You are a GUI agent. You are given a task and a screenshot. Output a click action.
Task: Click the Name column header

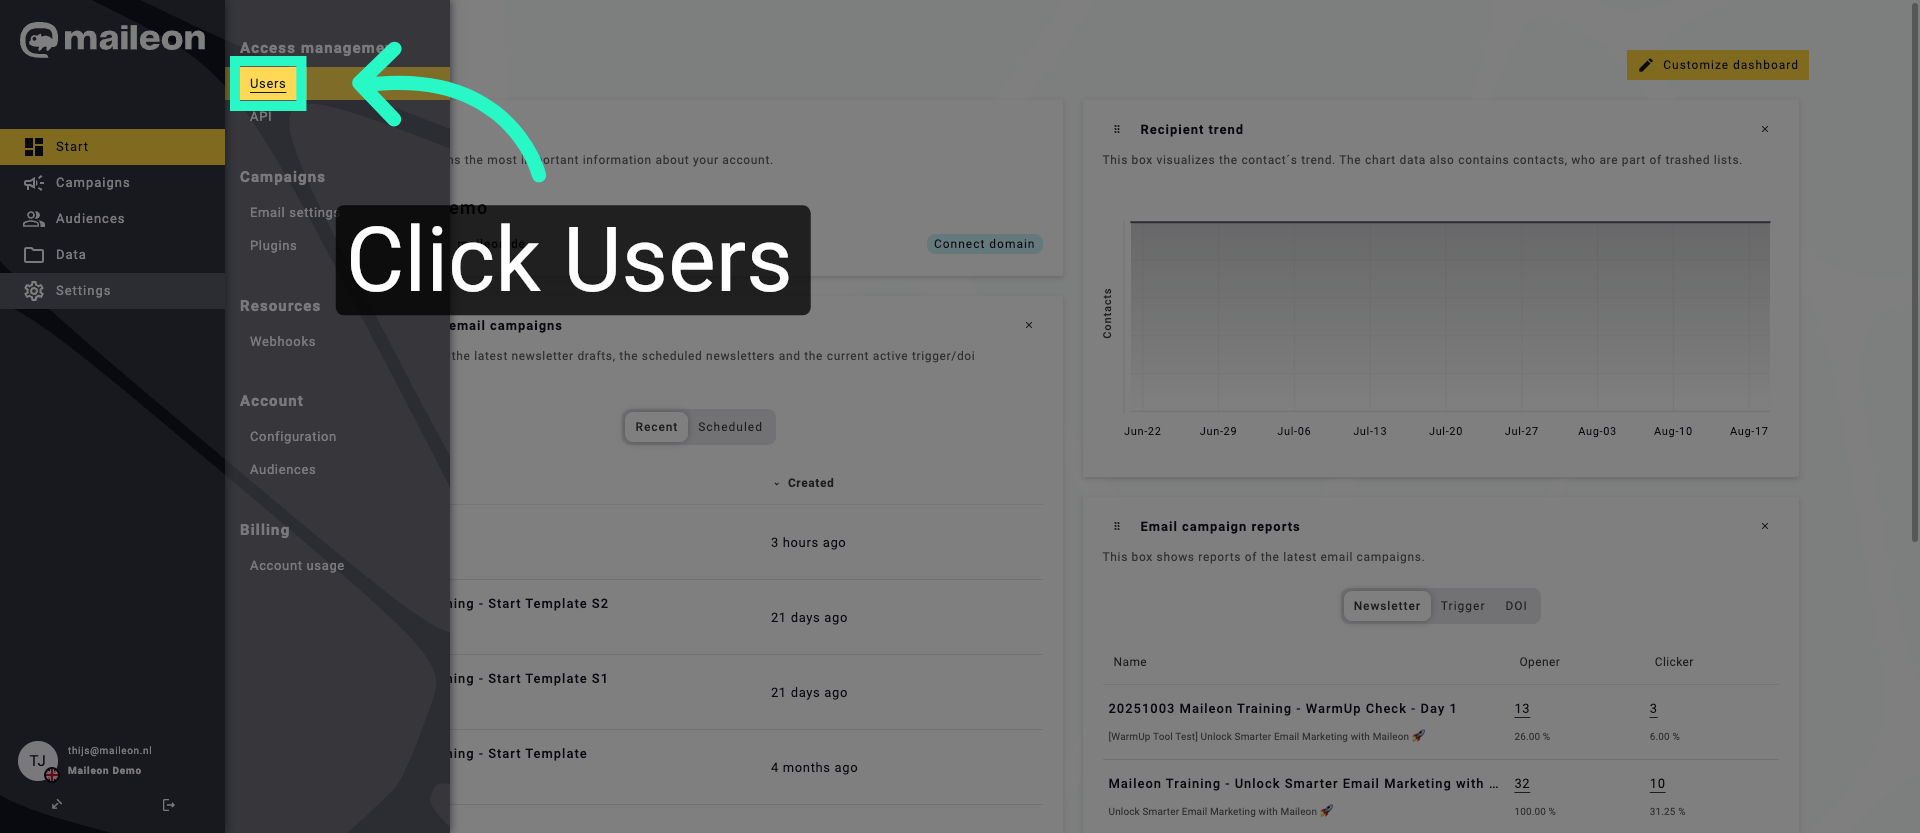1130,662
